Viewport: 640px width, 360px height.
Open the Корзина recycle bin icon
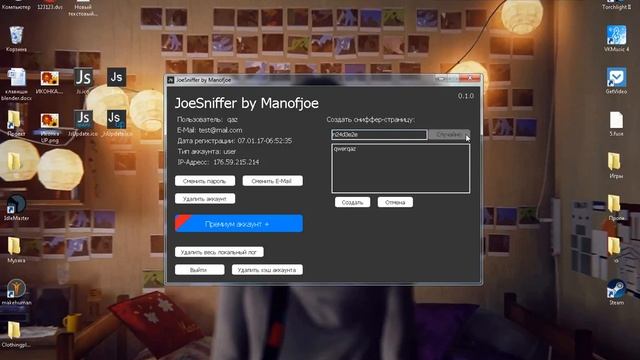click(x=16, y=39)
